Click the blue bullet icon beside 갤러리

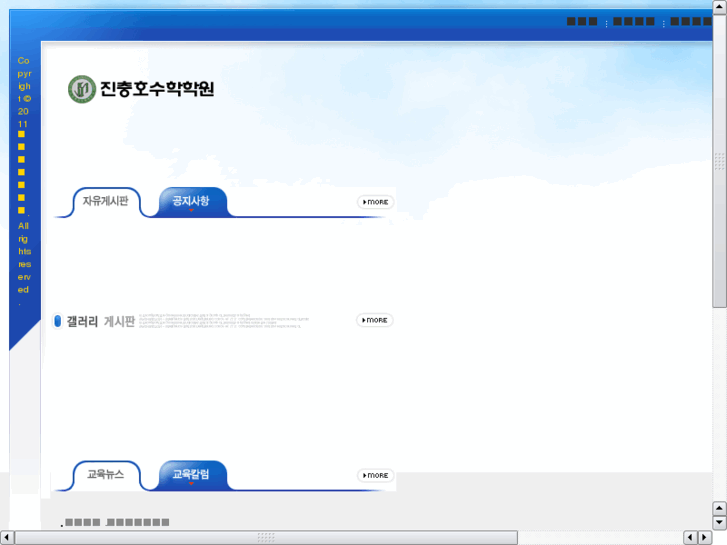coord(57,321)
